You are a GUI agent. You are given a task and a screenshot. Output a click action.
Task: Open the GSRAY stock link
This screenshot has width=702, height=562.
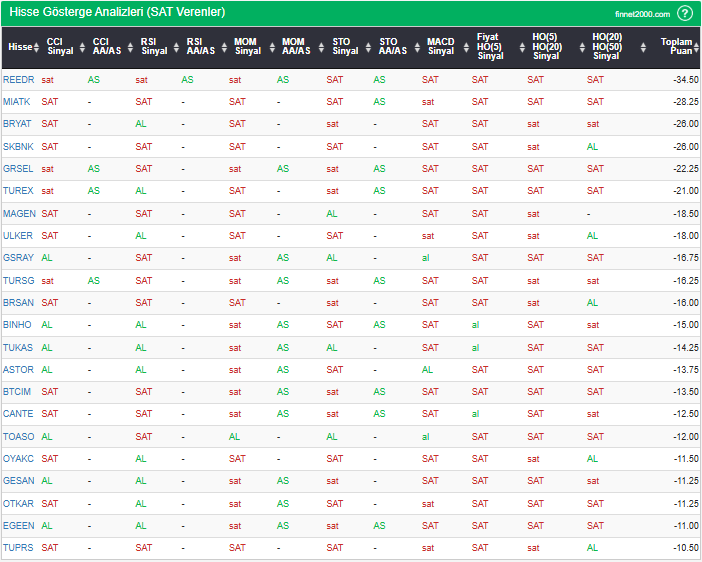[18, 258]
